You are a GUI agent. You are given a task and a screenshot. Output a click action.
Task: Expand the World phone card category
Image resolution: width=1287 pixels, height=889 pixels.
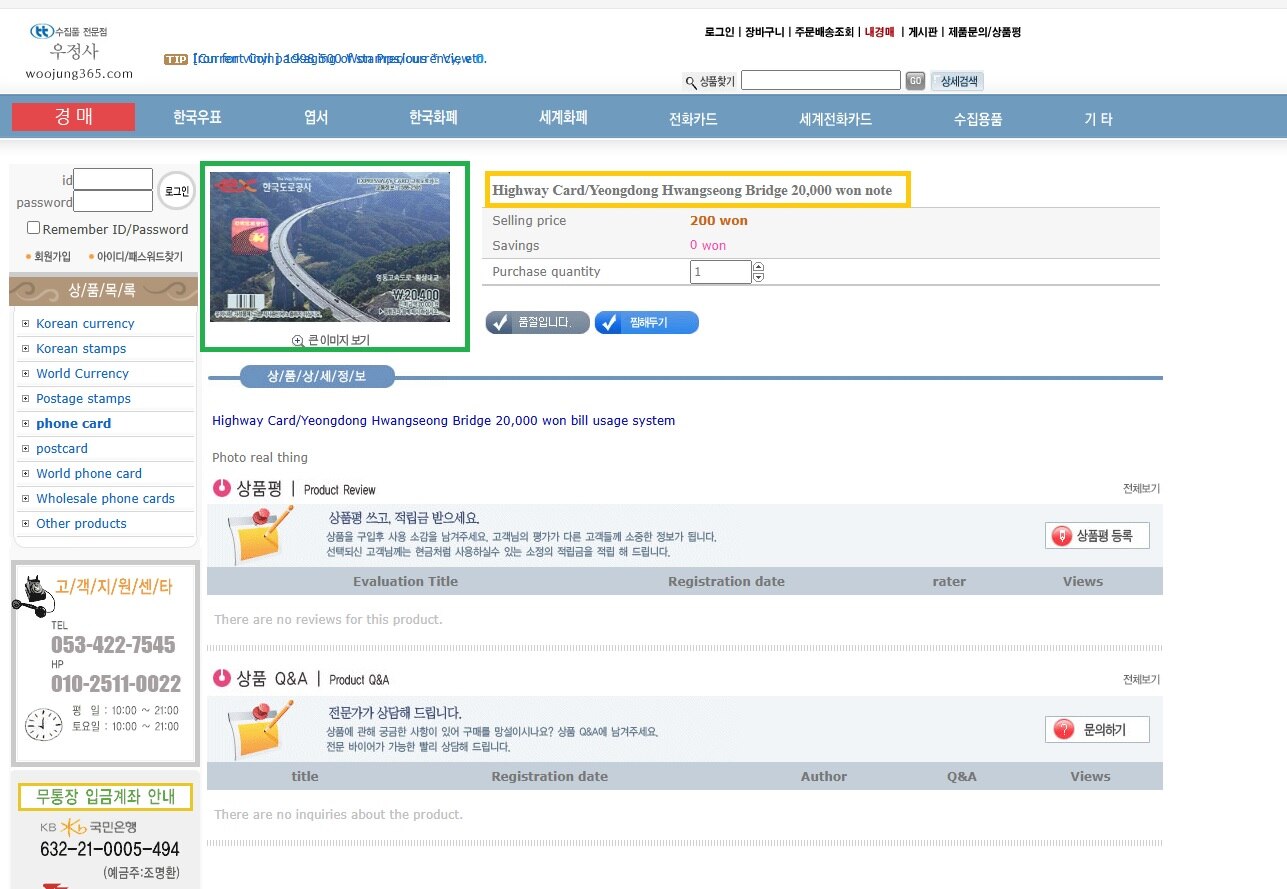point(25,474)
